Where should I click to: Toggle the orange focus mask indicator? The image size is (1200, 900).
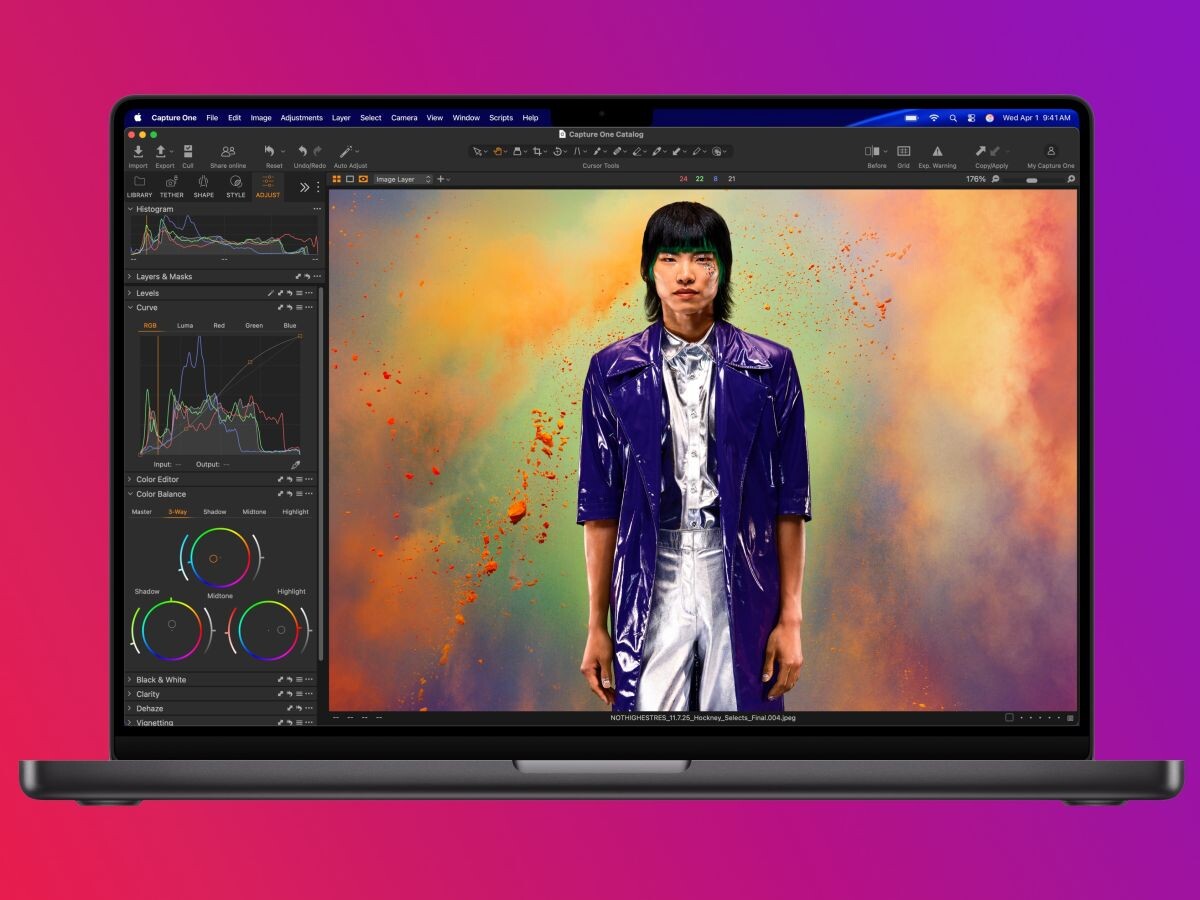click(x=363, y=178)
